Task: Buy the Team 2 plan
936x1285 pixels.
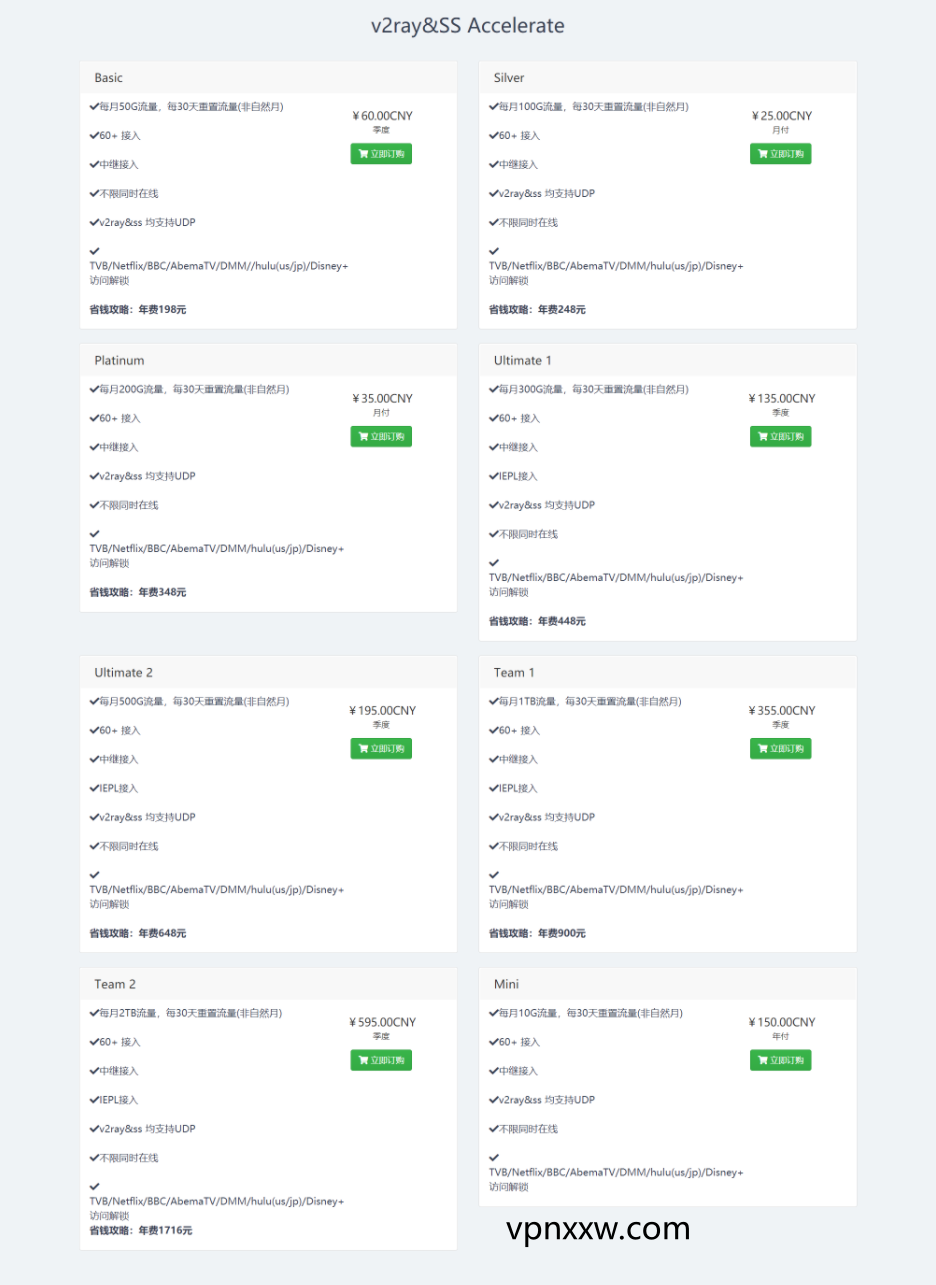Action: pos(381,1061)
